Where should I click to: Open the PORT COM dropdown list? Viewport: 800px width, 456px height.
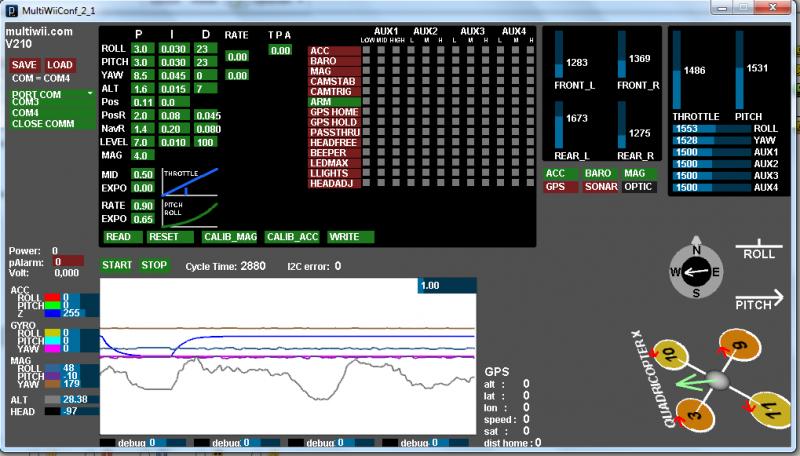[x=52, y=94]
